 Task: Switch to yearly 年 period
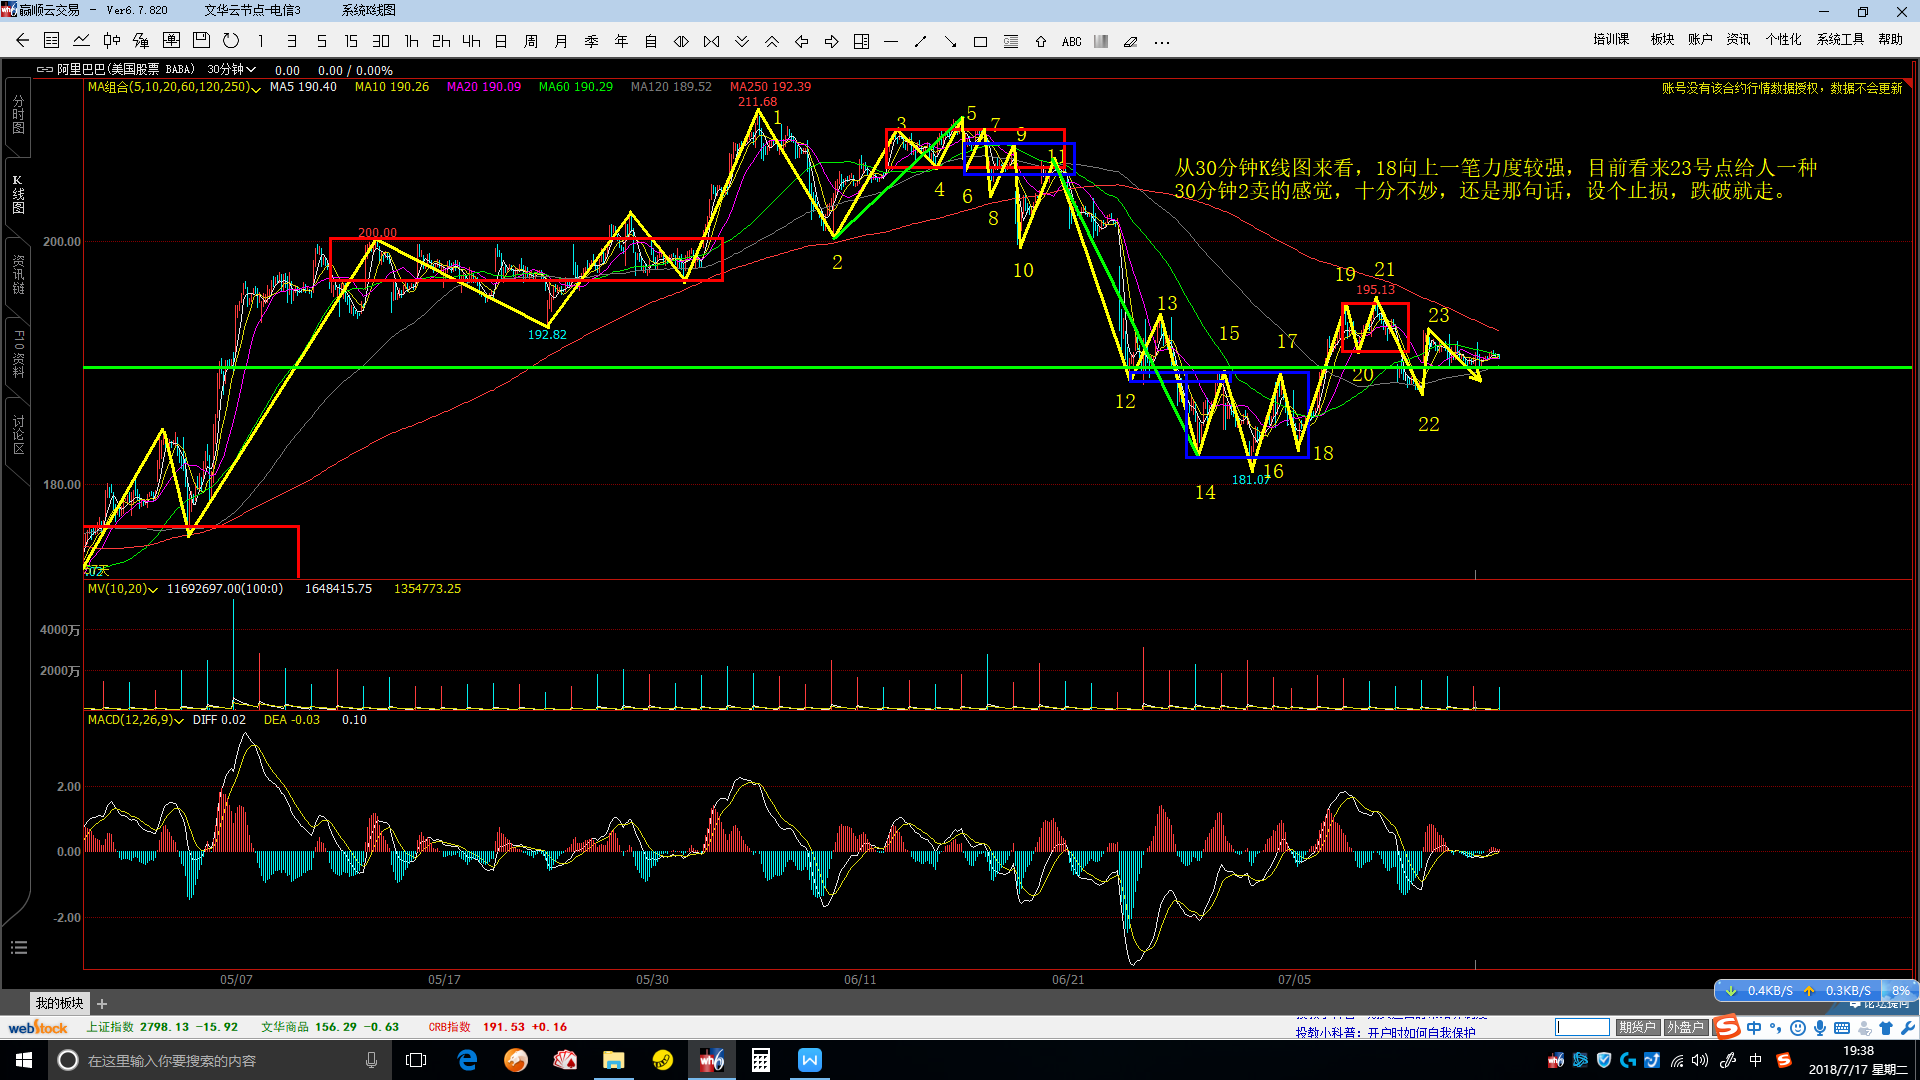(621, 41)
